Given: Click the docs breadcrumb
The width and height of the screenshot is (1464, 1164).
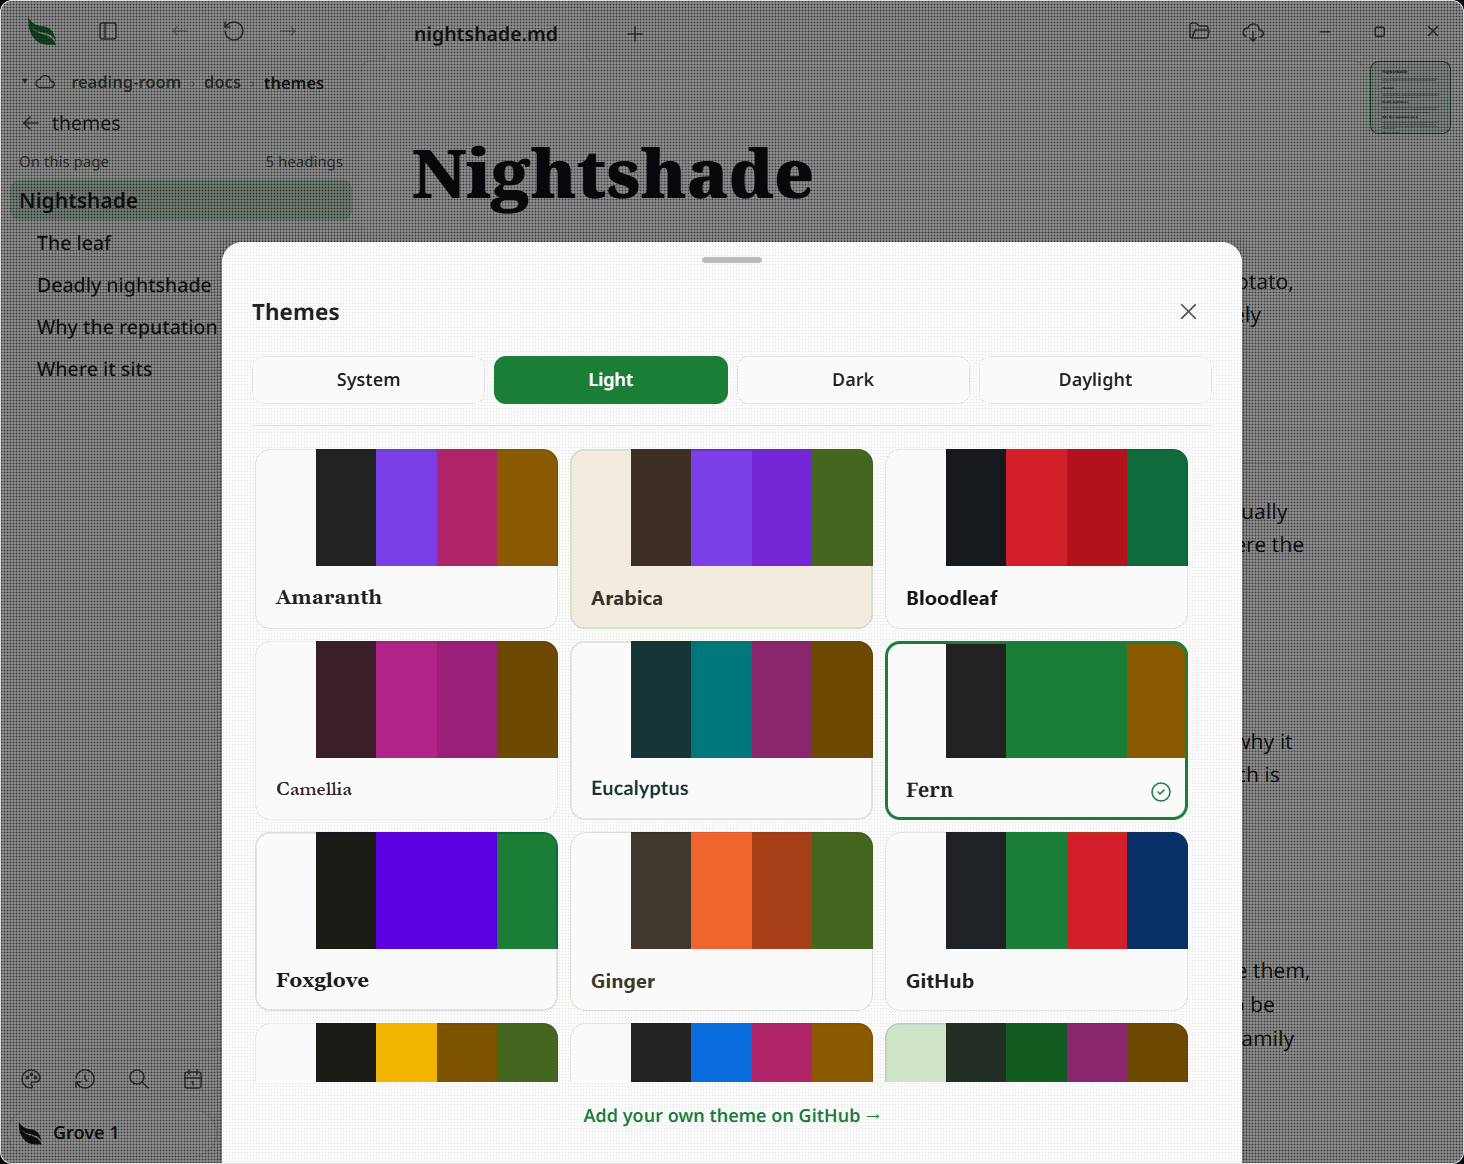Looking at the screenshot, I should (x=222, y=82).
